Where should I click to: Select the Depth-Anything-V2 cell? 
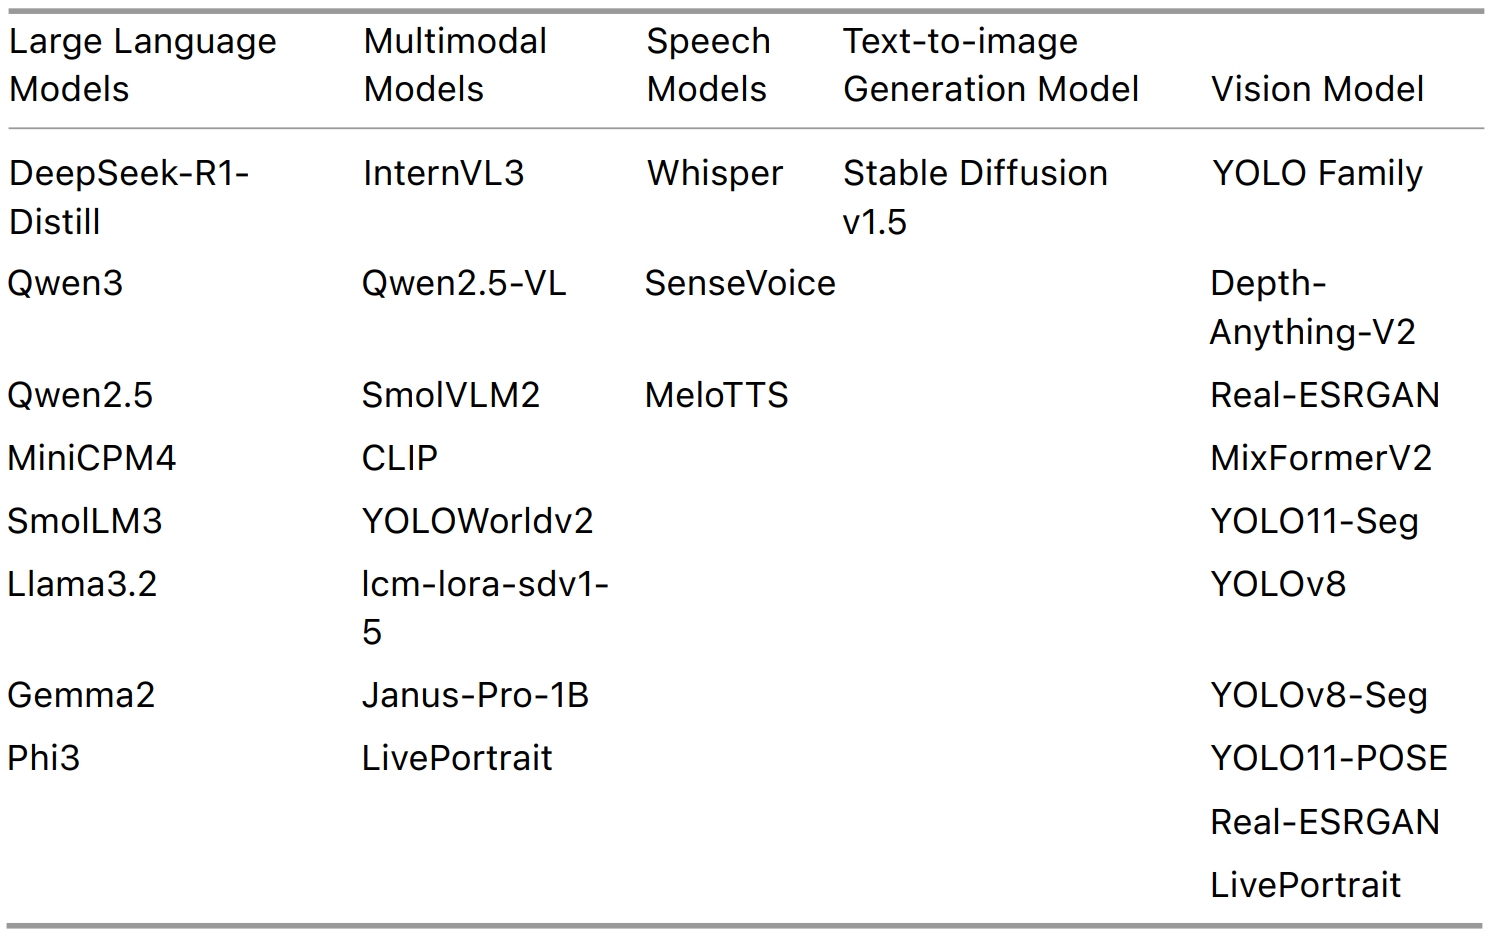1312,307
